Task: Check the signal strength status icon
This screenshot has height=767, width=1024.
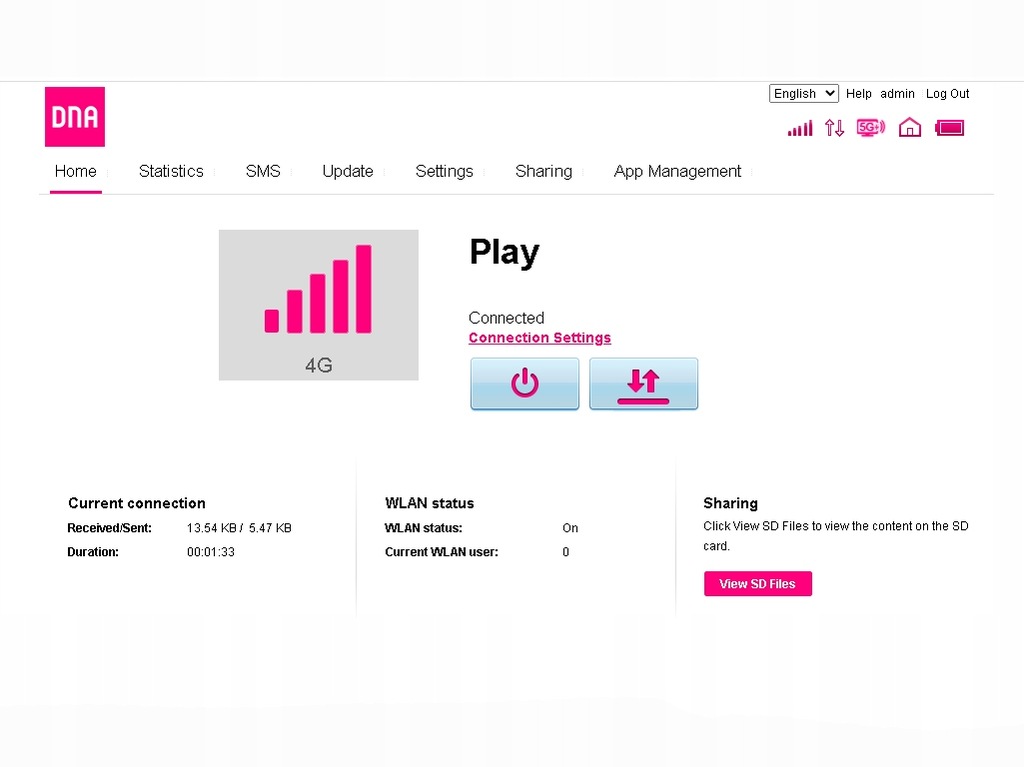Action: pos(800,128)
